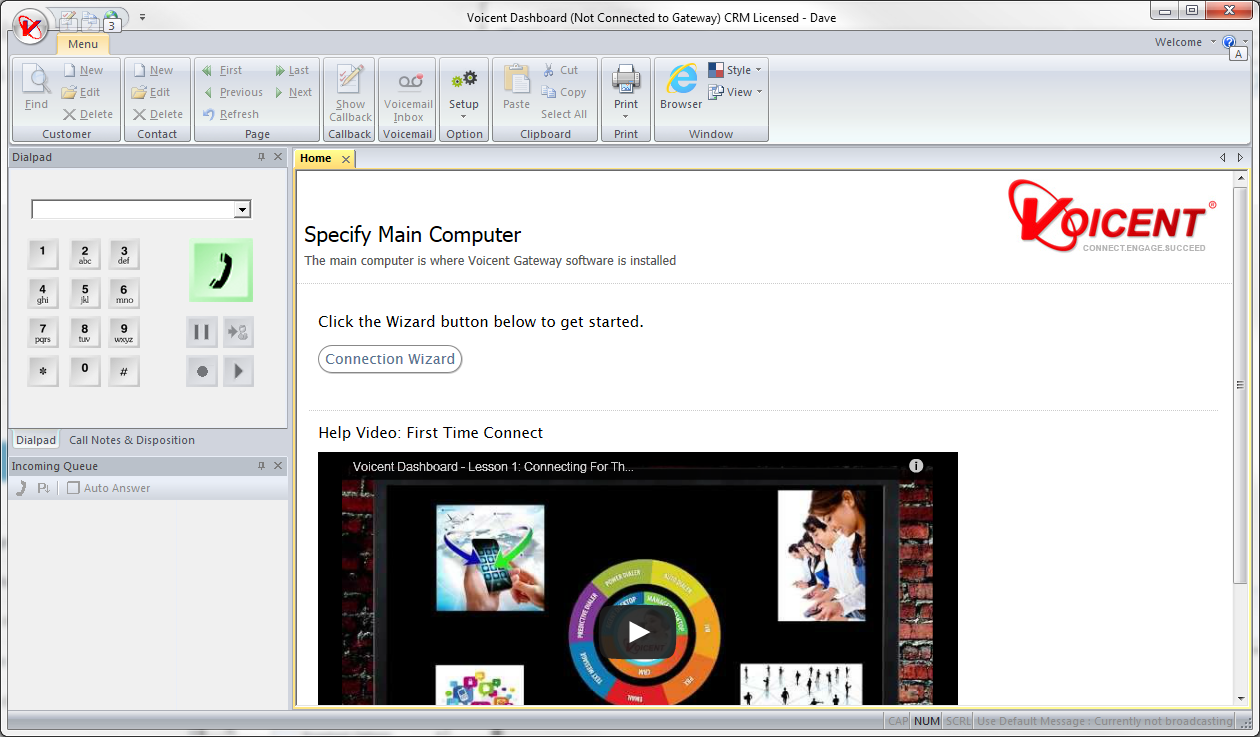Click the dialpad playback triangle button
Screen dimensions: 1260x737
[238, 371]
